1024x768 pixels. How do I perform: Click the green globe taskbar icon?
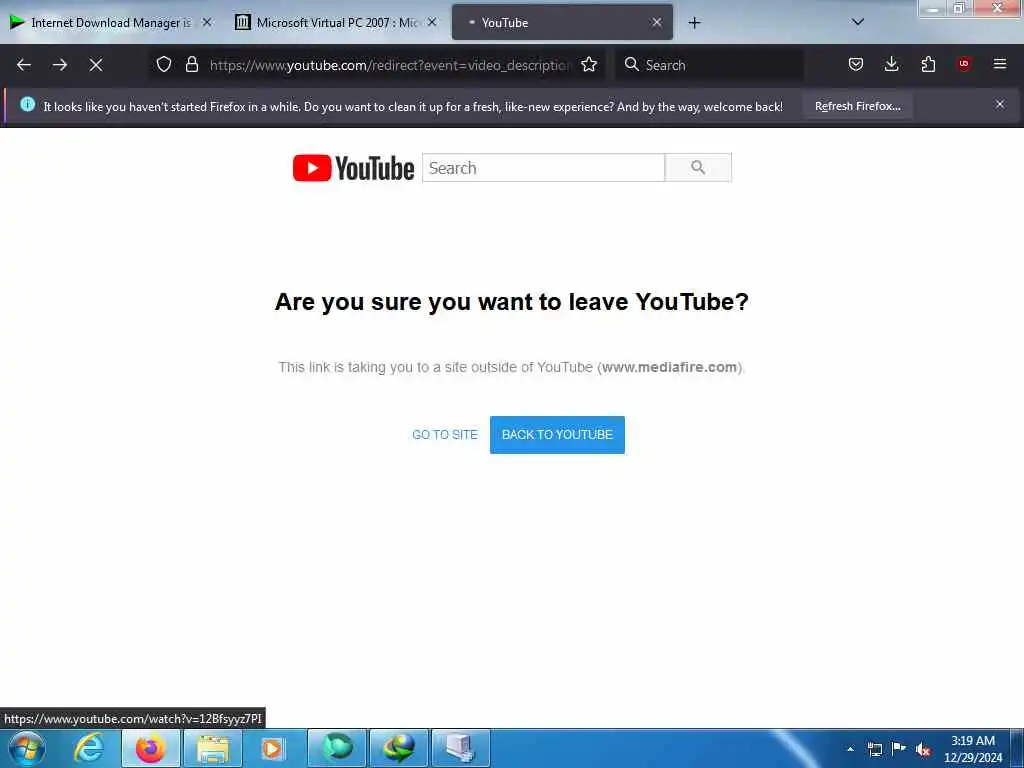[x=337, y=748]
